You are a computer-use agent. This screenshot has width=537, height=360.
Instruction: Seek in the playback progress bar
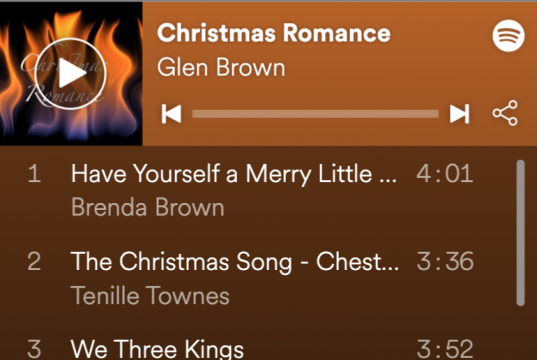[315, 114]
